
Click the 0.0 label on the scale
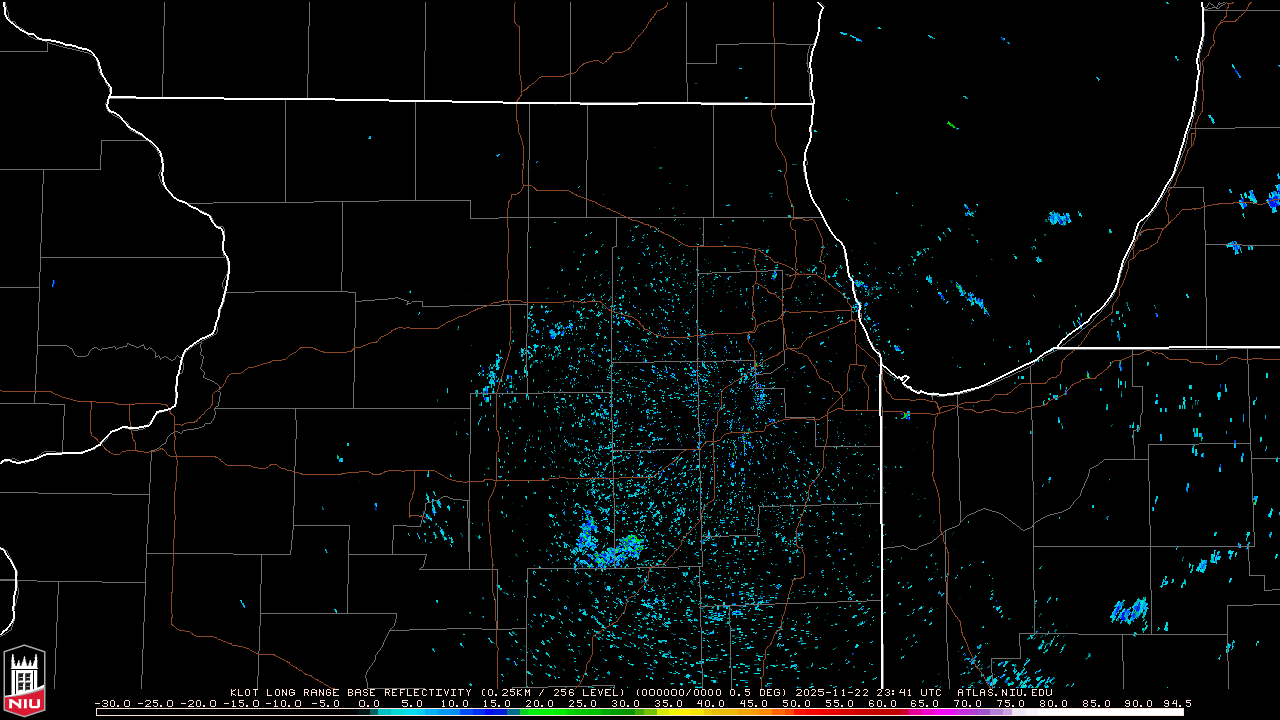point(369,704)
